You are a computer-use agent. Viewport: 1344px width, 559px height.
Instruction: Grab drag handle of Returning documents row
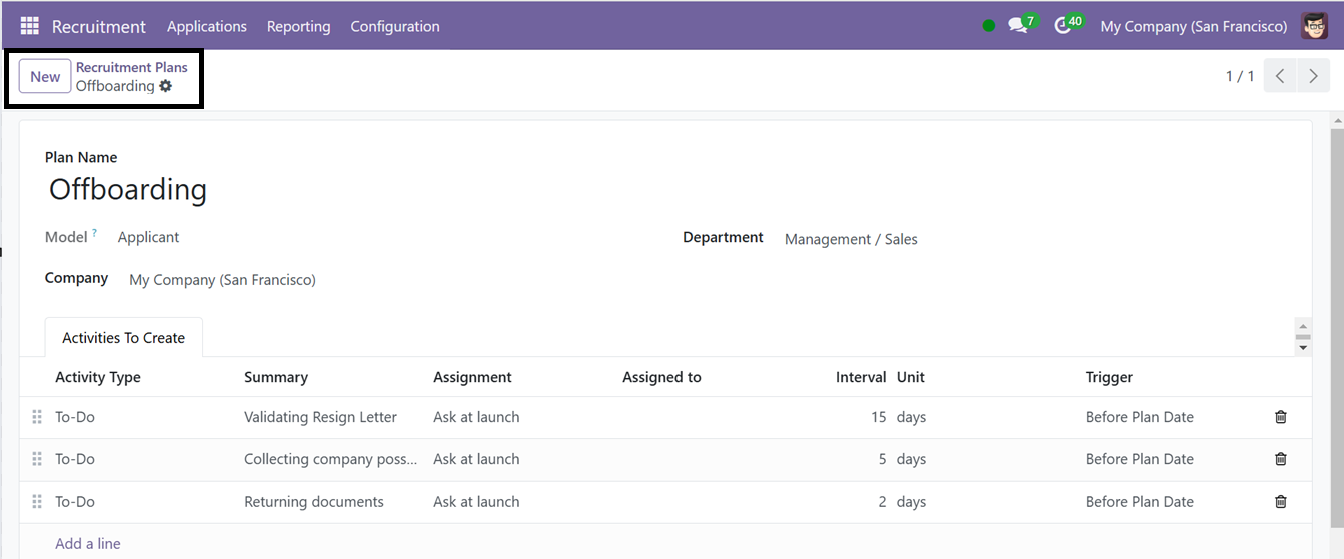37,501
